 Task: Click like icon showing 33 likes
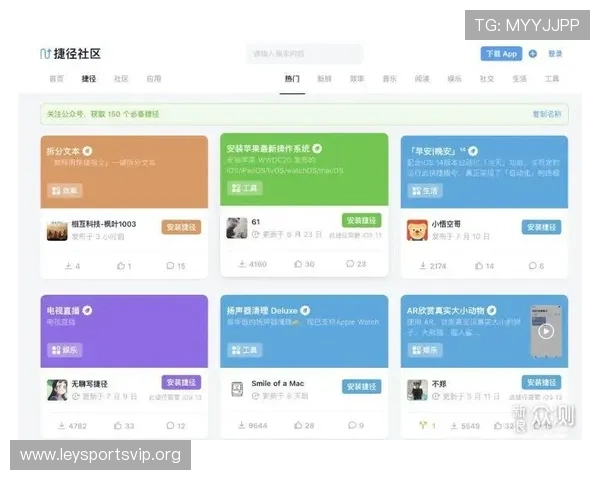pyautogui.click(x=118, y=425)
